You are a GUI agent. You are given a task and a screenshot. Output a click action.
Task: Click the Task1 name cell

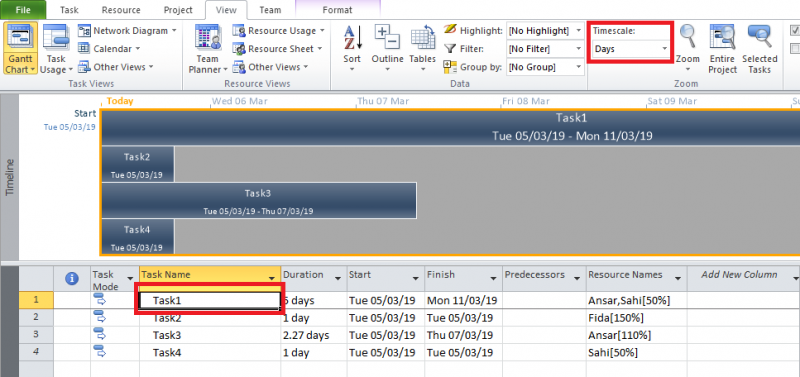click(210, 300)
